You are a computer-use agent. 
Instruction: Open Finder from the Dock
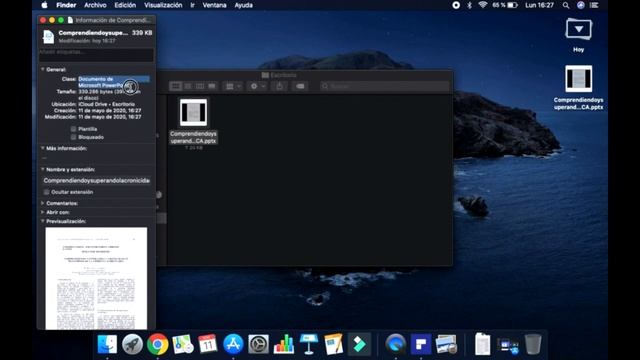(x=107, y=344)
